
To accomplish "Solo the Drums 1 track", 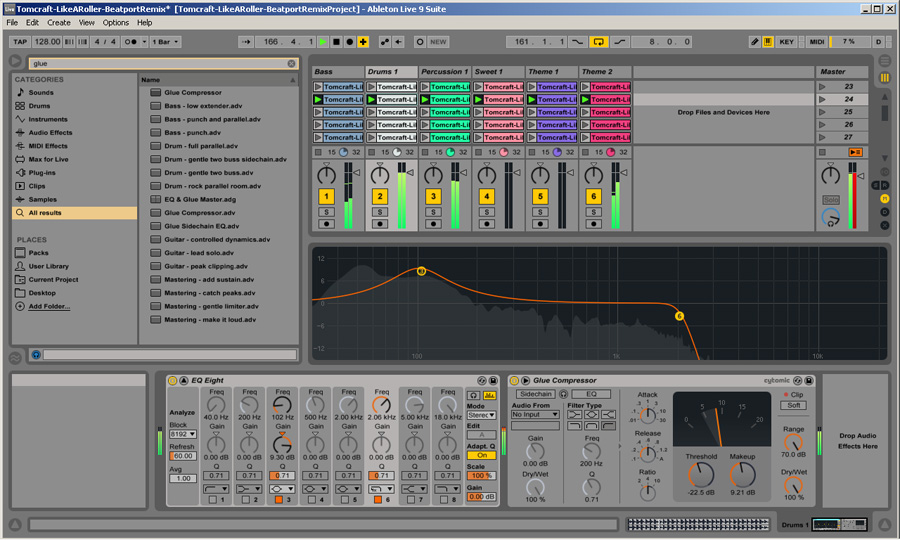I will pos(379,212).
